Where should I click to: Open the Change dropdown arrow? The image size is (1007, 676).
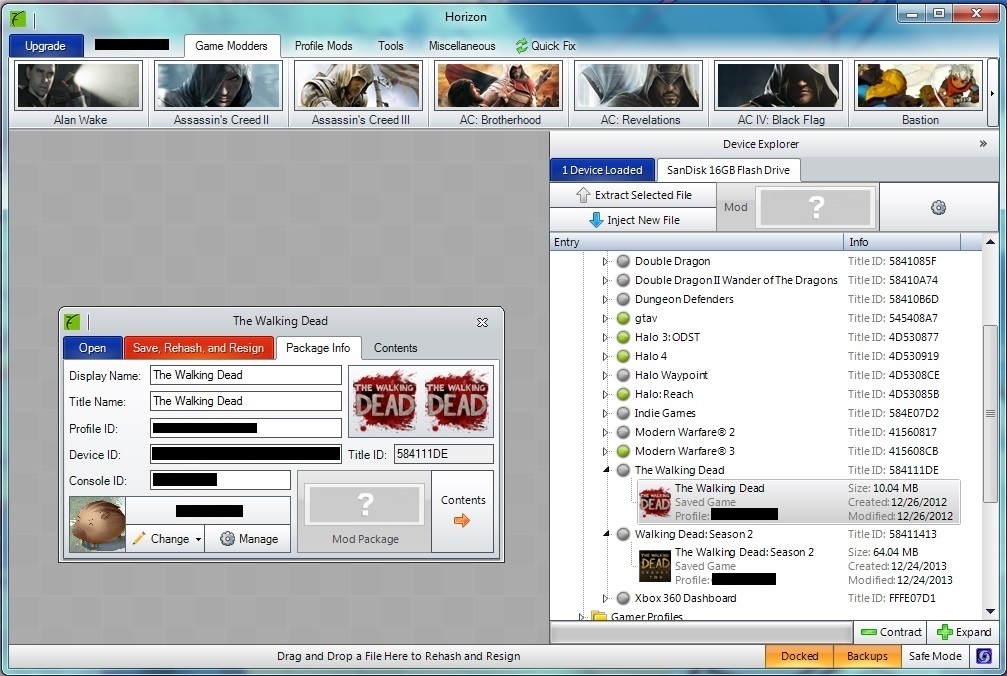click(198, 539)
